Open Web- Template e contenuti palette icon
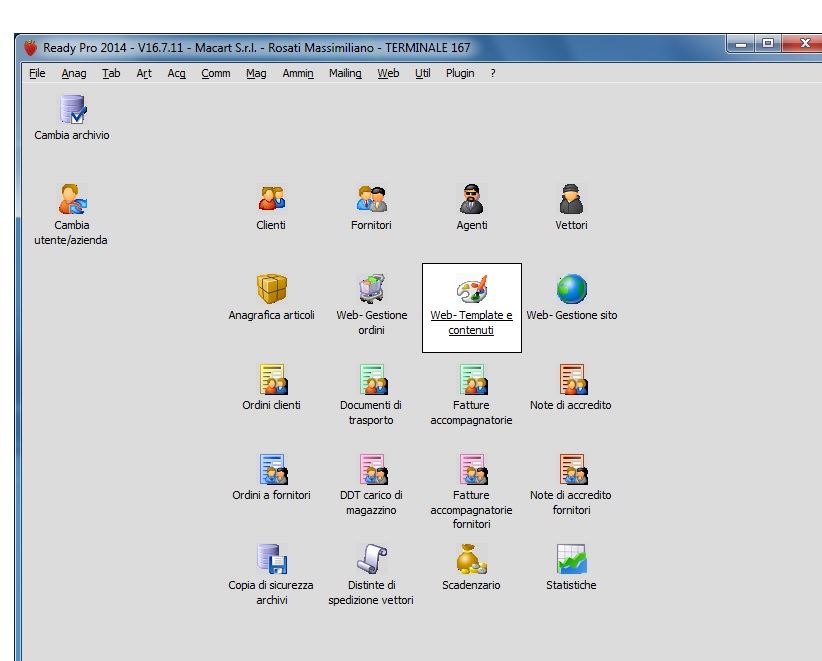This screenshot has height=661, width=822. click(x=472, y=289)
